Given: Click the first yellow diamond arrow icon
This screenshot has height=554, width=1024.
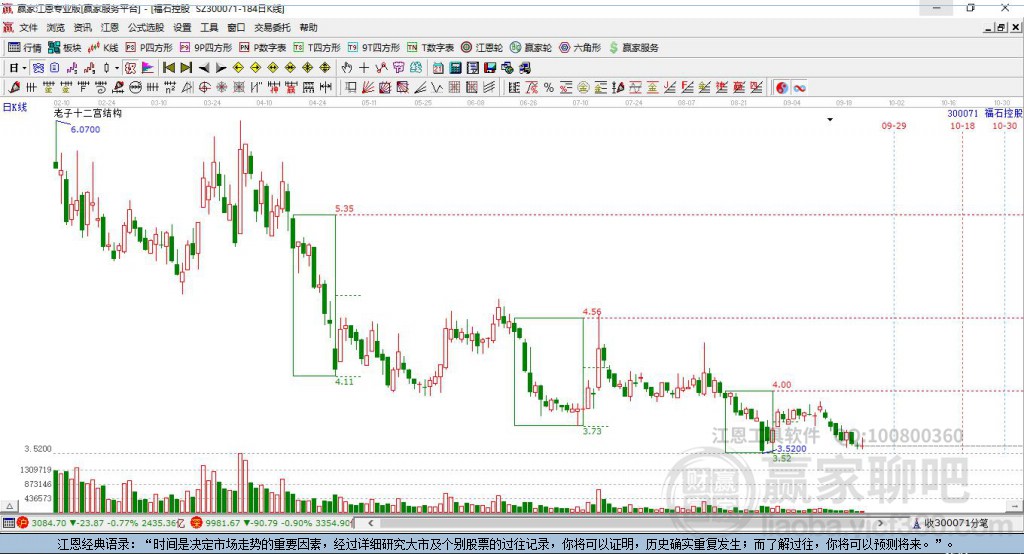Looking at the screenshot, I should 238,68.
